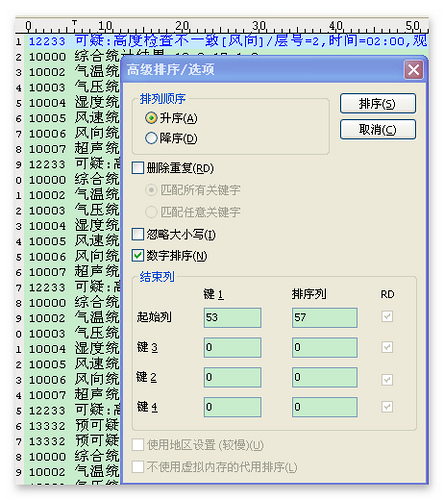Select the 降序(D) descending radio button

point(151,138)
